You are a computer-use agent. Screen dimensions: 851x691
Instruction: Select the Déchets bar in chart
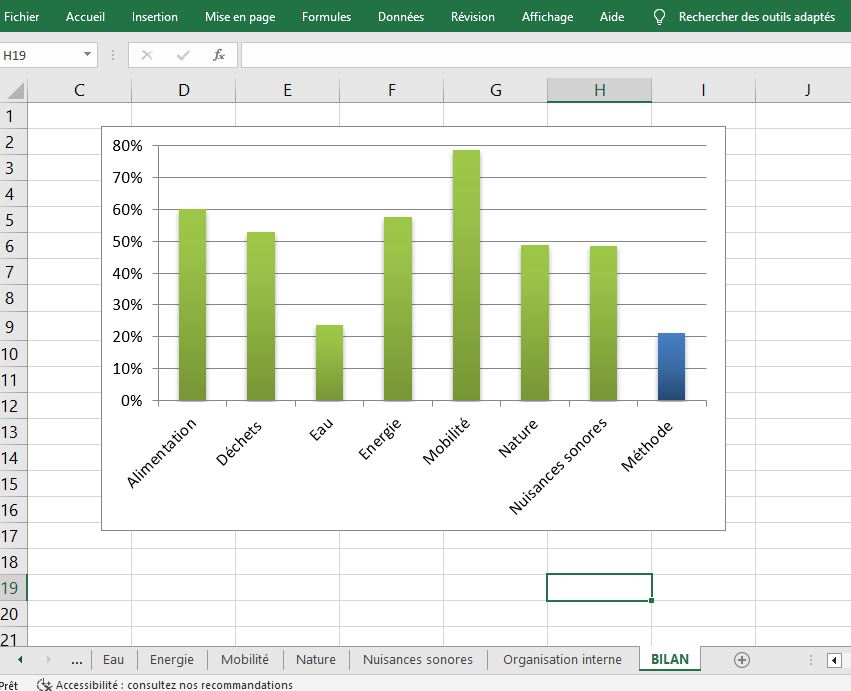click(261, 316)
